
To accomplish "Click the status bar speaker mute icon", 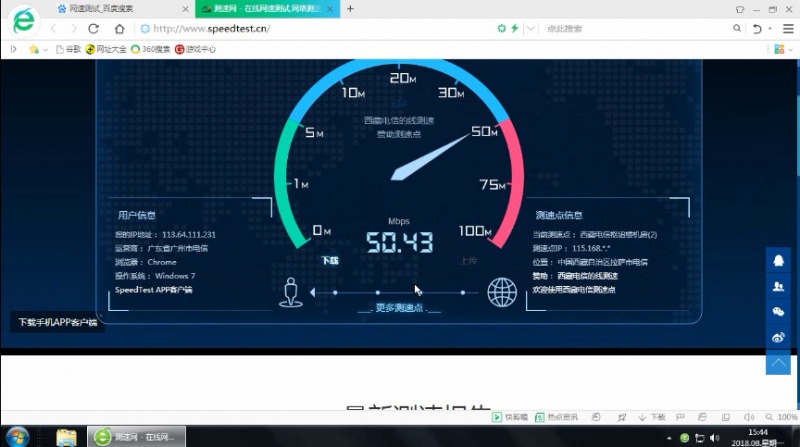I will pyautogui.click(x=749, y=417).
